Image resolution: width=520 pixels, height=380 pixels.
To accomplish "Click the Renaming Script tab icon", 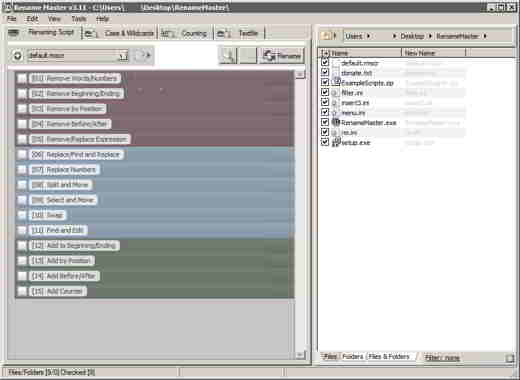I will tap(14, 32).
